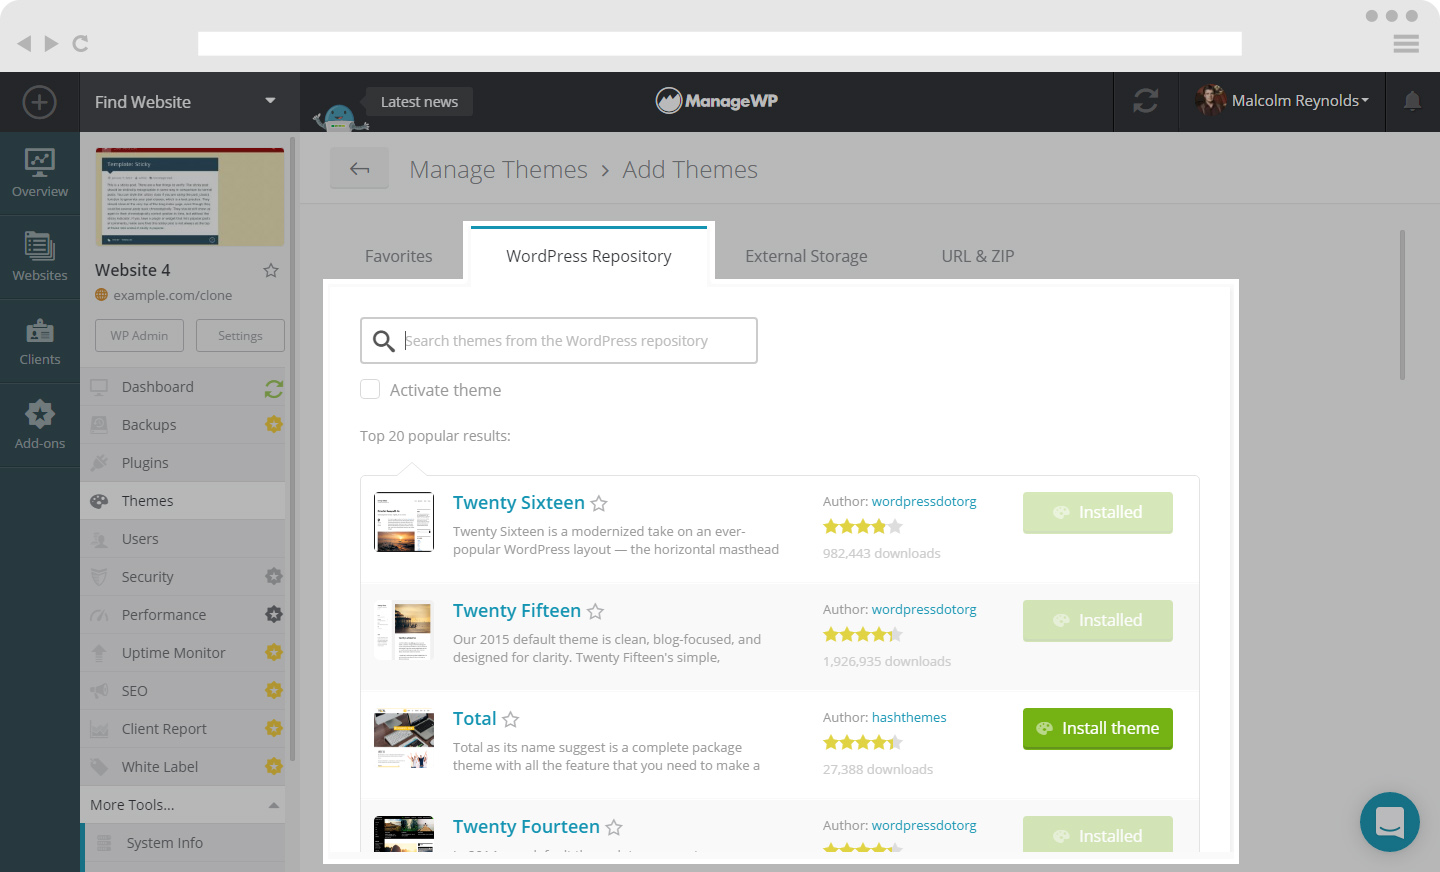Screen dimensions: 1440x872
Task: Open the browser hamburger menu
Action: (x=1406, y=43)
